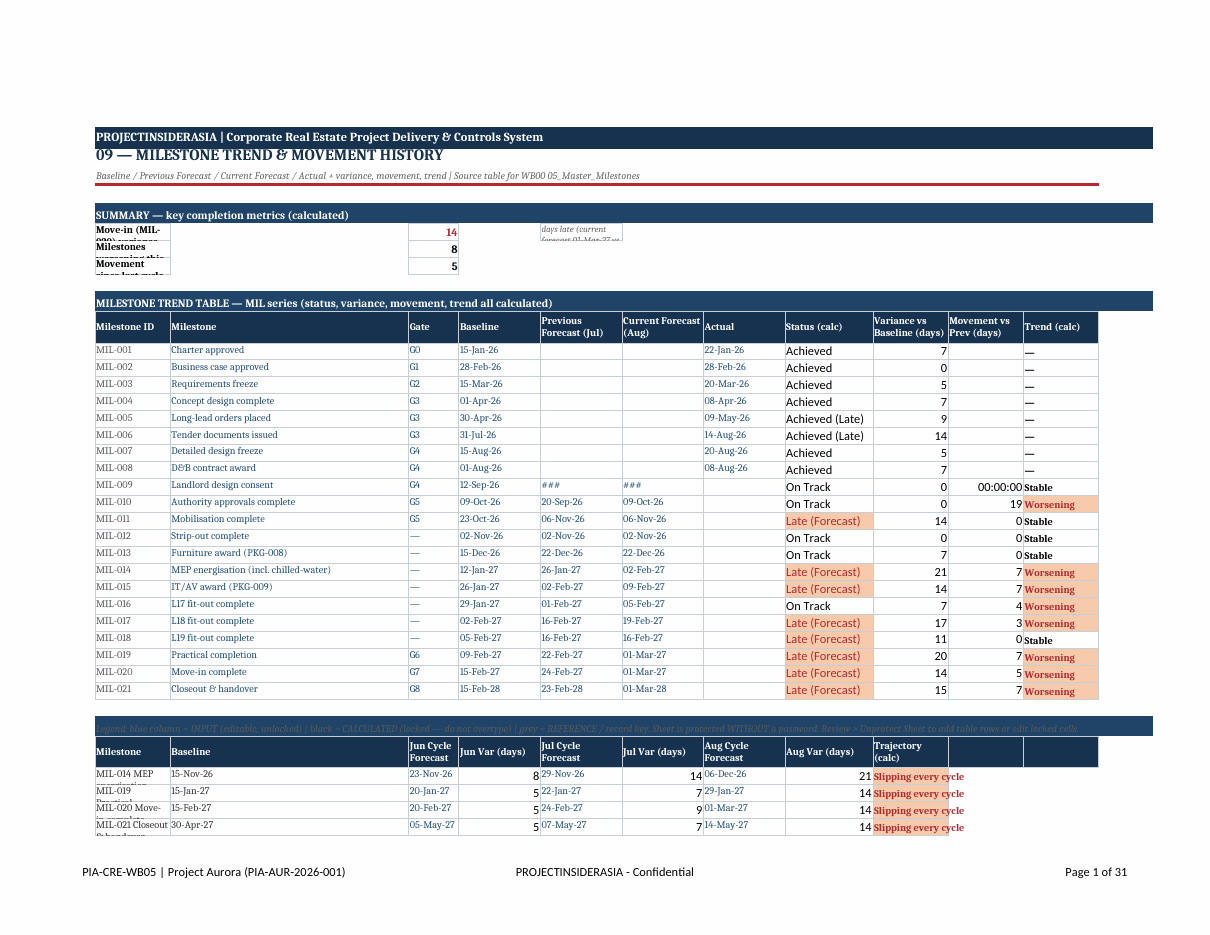
Task: Click 'L17 fit-out complete' milestone
Action: [289, 605]
